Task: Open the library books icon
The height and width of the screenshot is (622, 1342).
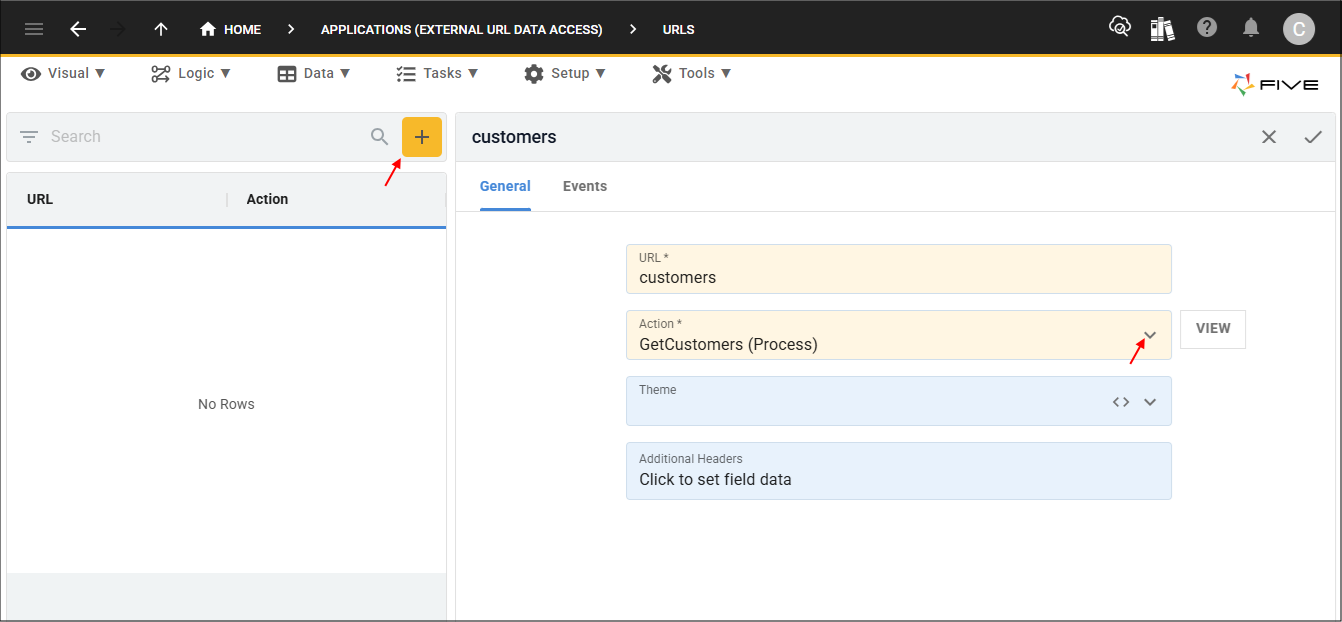Action: click(x=1162, y=28)
